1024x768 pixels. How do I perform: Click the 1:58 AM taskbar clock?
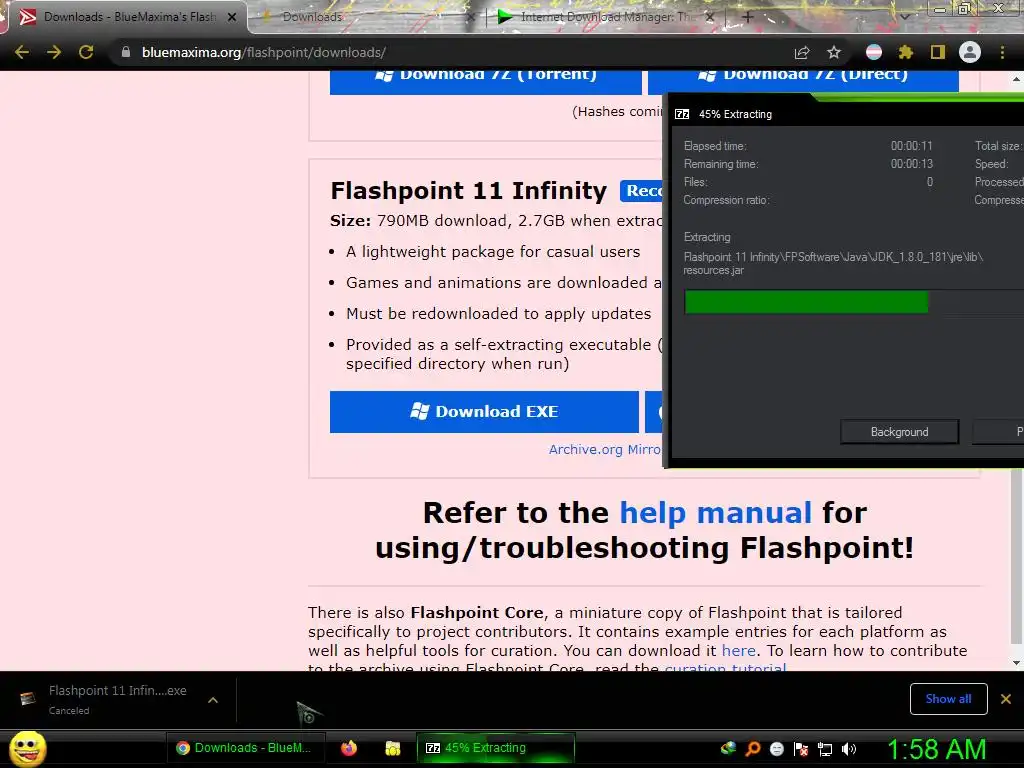pos(936,749)
